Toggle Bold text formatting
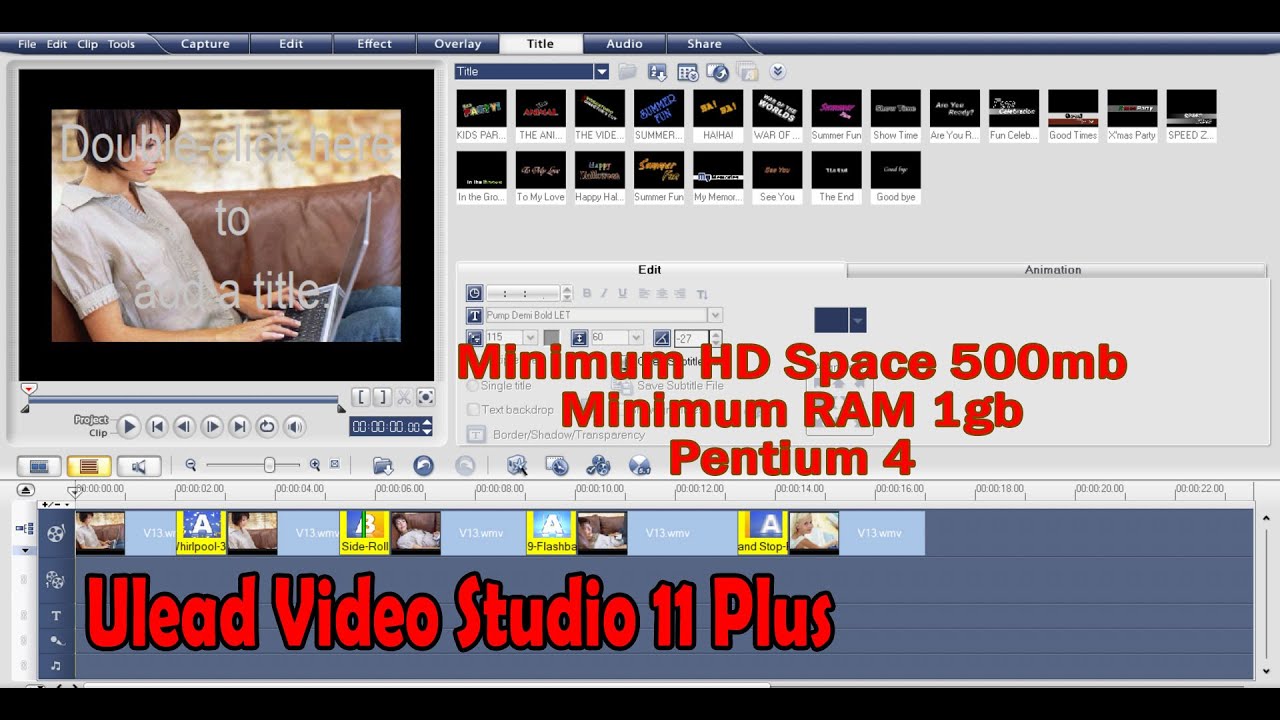Screen dimensions: 1280x720 tap(587, 294)
